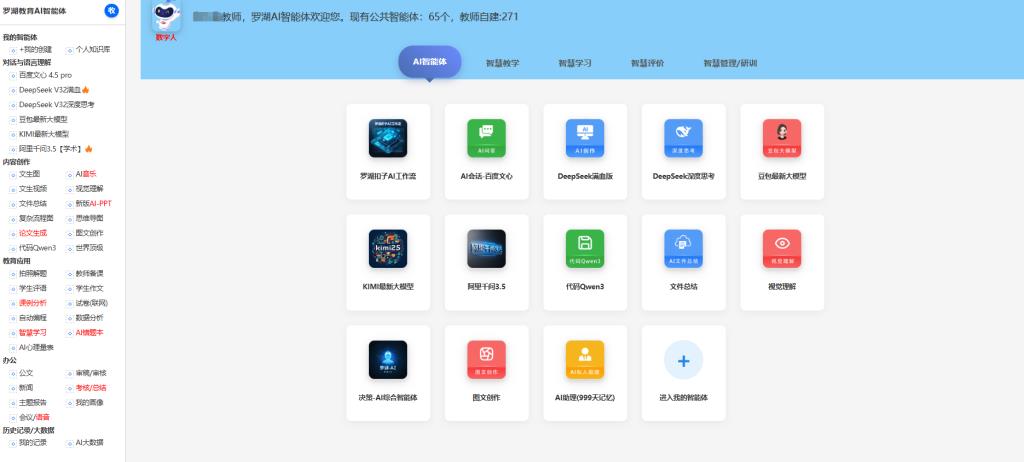
Task: Click the icon beside +我的创建
Action: pos(13,50)
